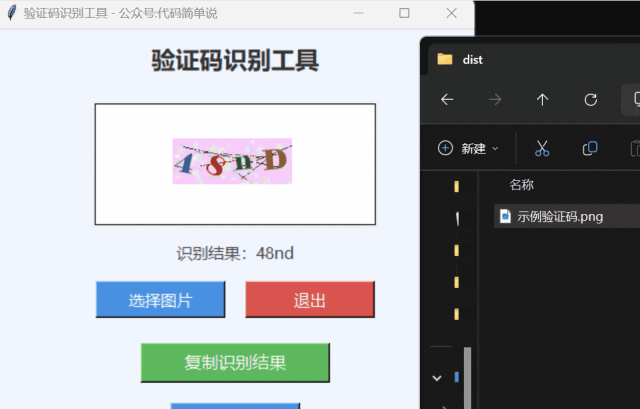640x409 pixels.
Task: Click the PNG file icon for 示例验证码
Action: pyautogui.click(x=505, y=216)
